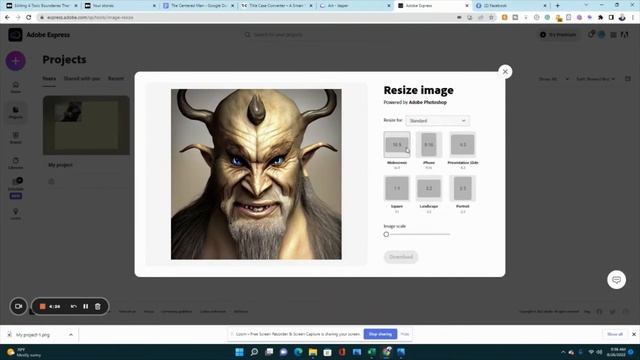This screenshot has height=360, width=640.
Task: Select the Widescreen 16:9 size preset
Action: (397, 144)
